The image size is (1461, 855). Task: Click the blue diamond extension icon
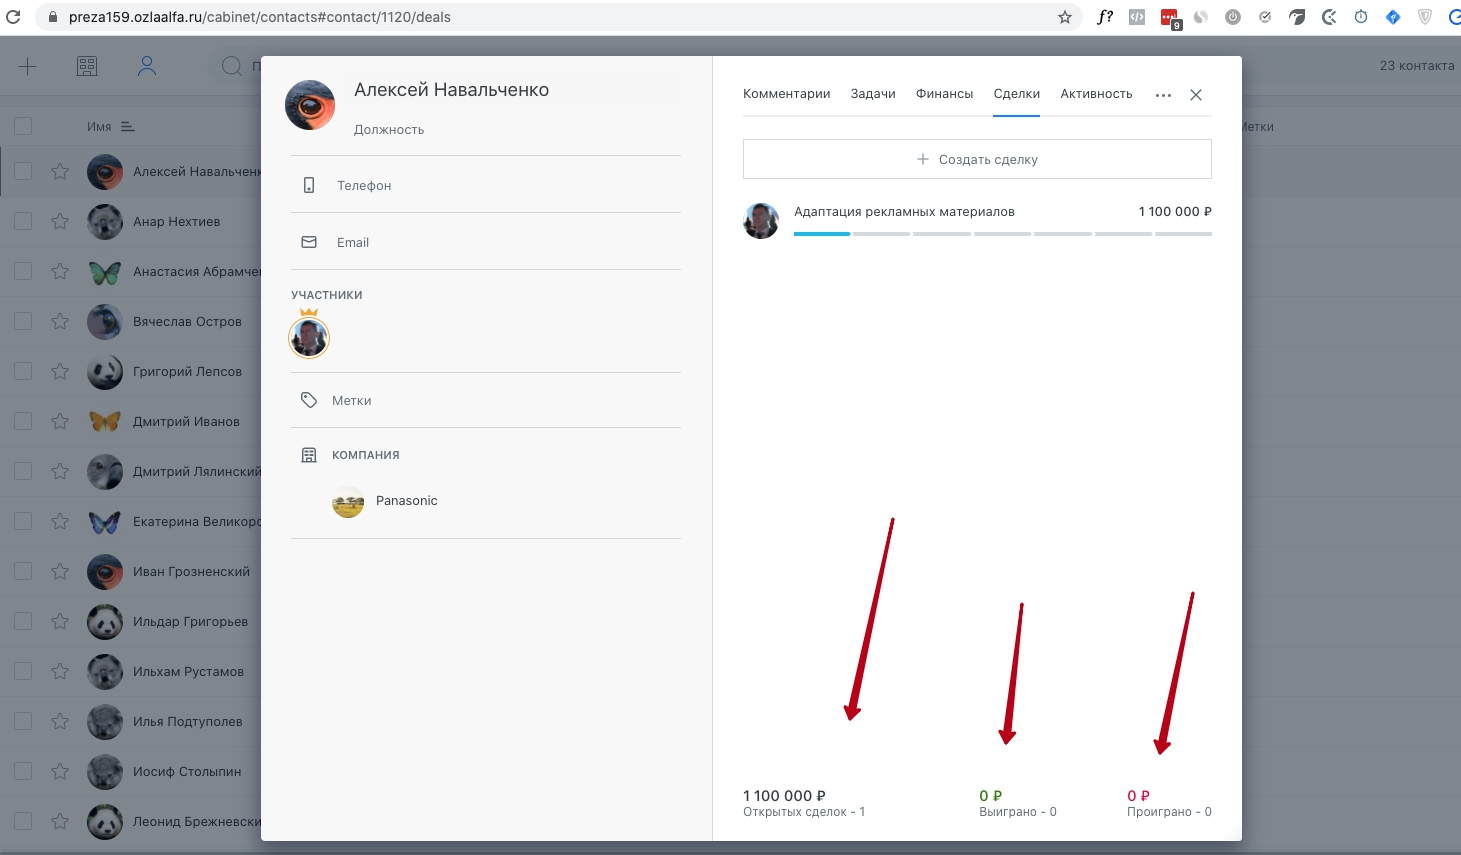pyautogui.click(x=1393, y=17)
